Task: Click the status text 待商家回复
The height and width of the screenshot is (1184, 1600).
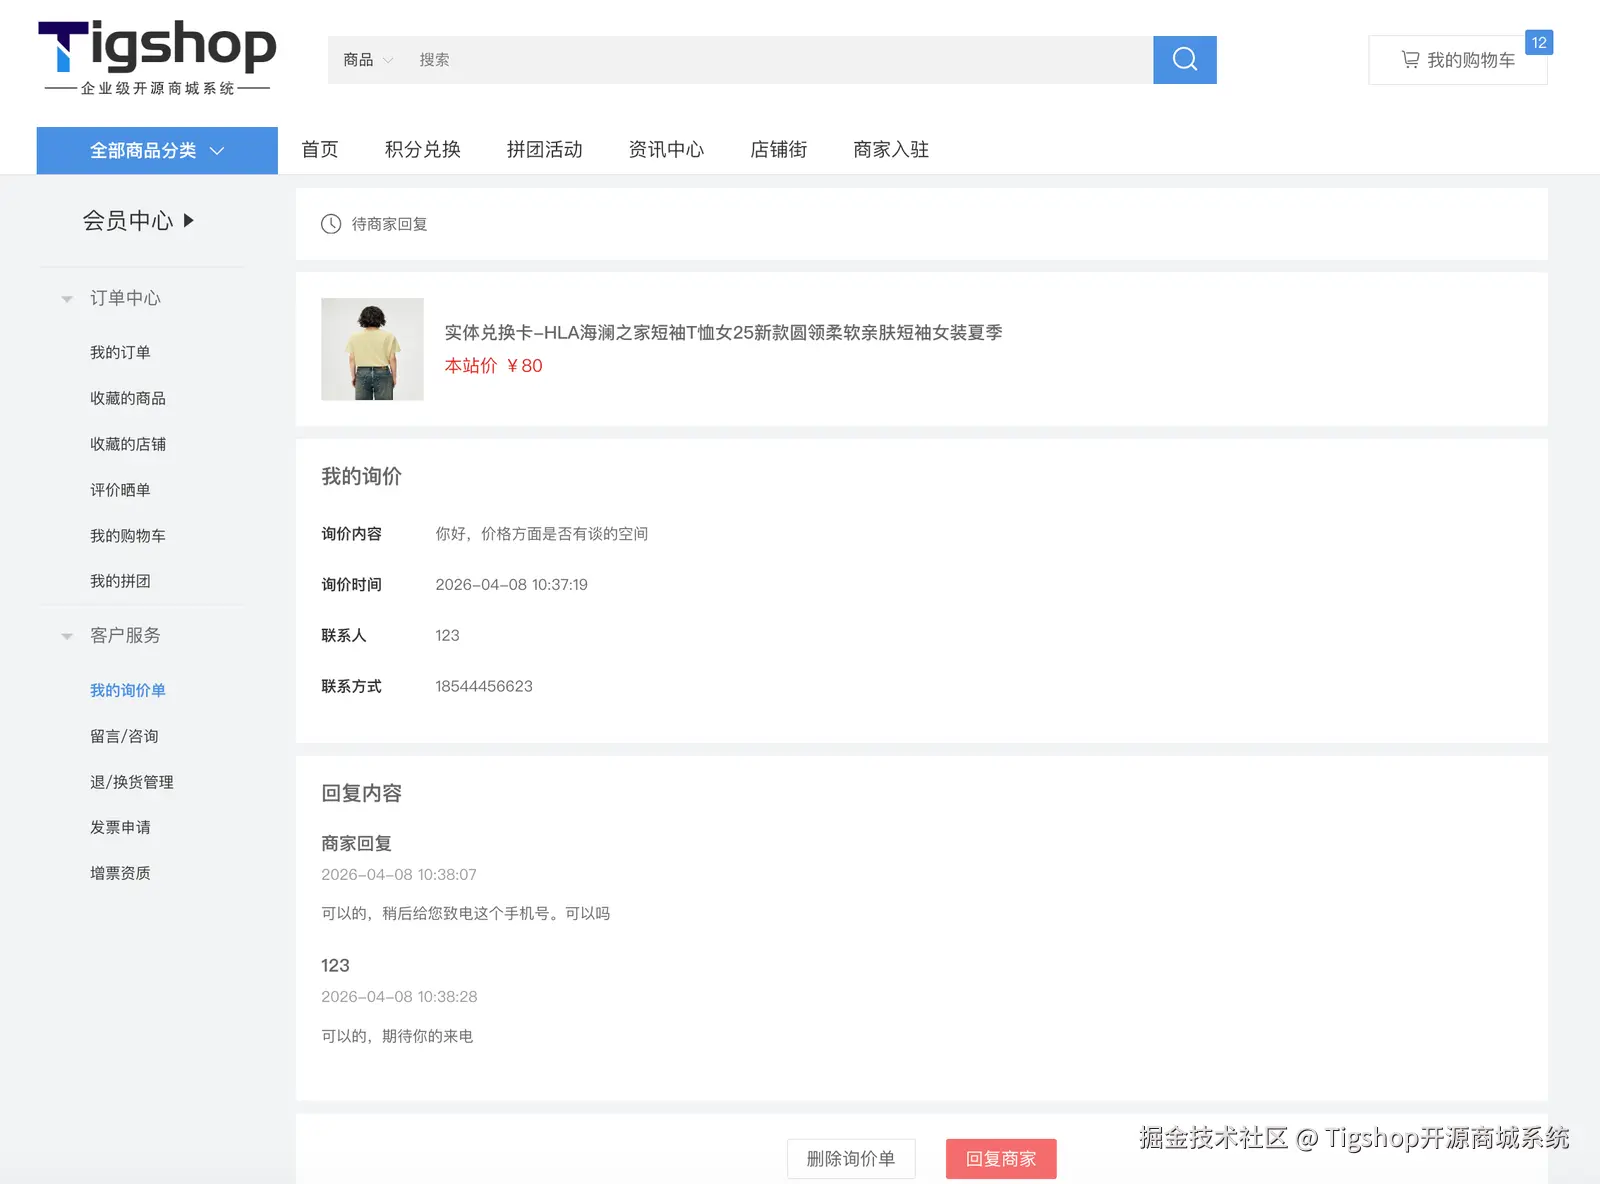Action: [x=390, y=224]
